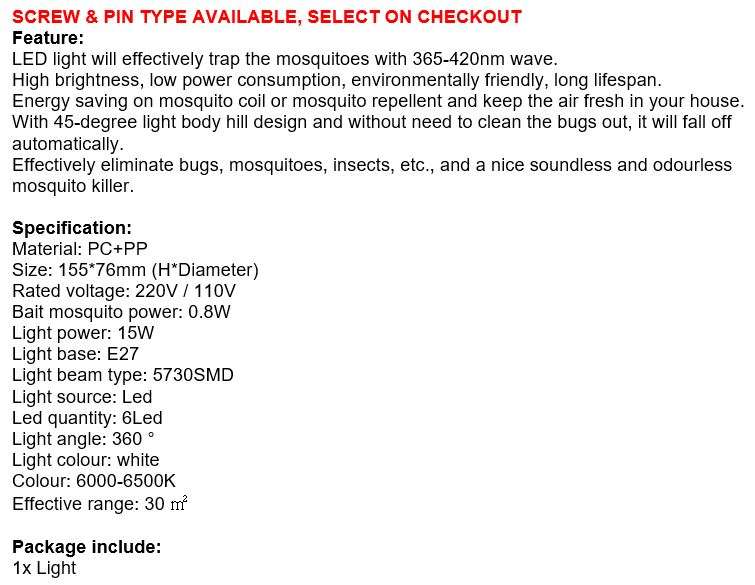Click the Rated voltage: 220V / 110V line
This screenshot has width=755, height=585.
[124, 291]
